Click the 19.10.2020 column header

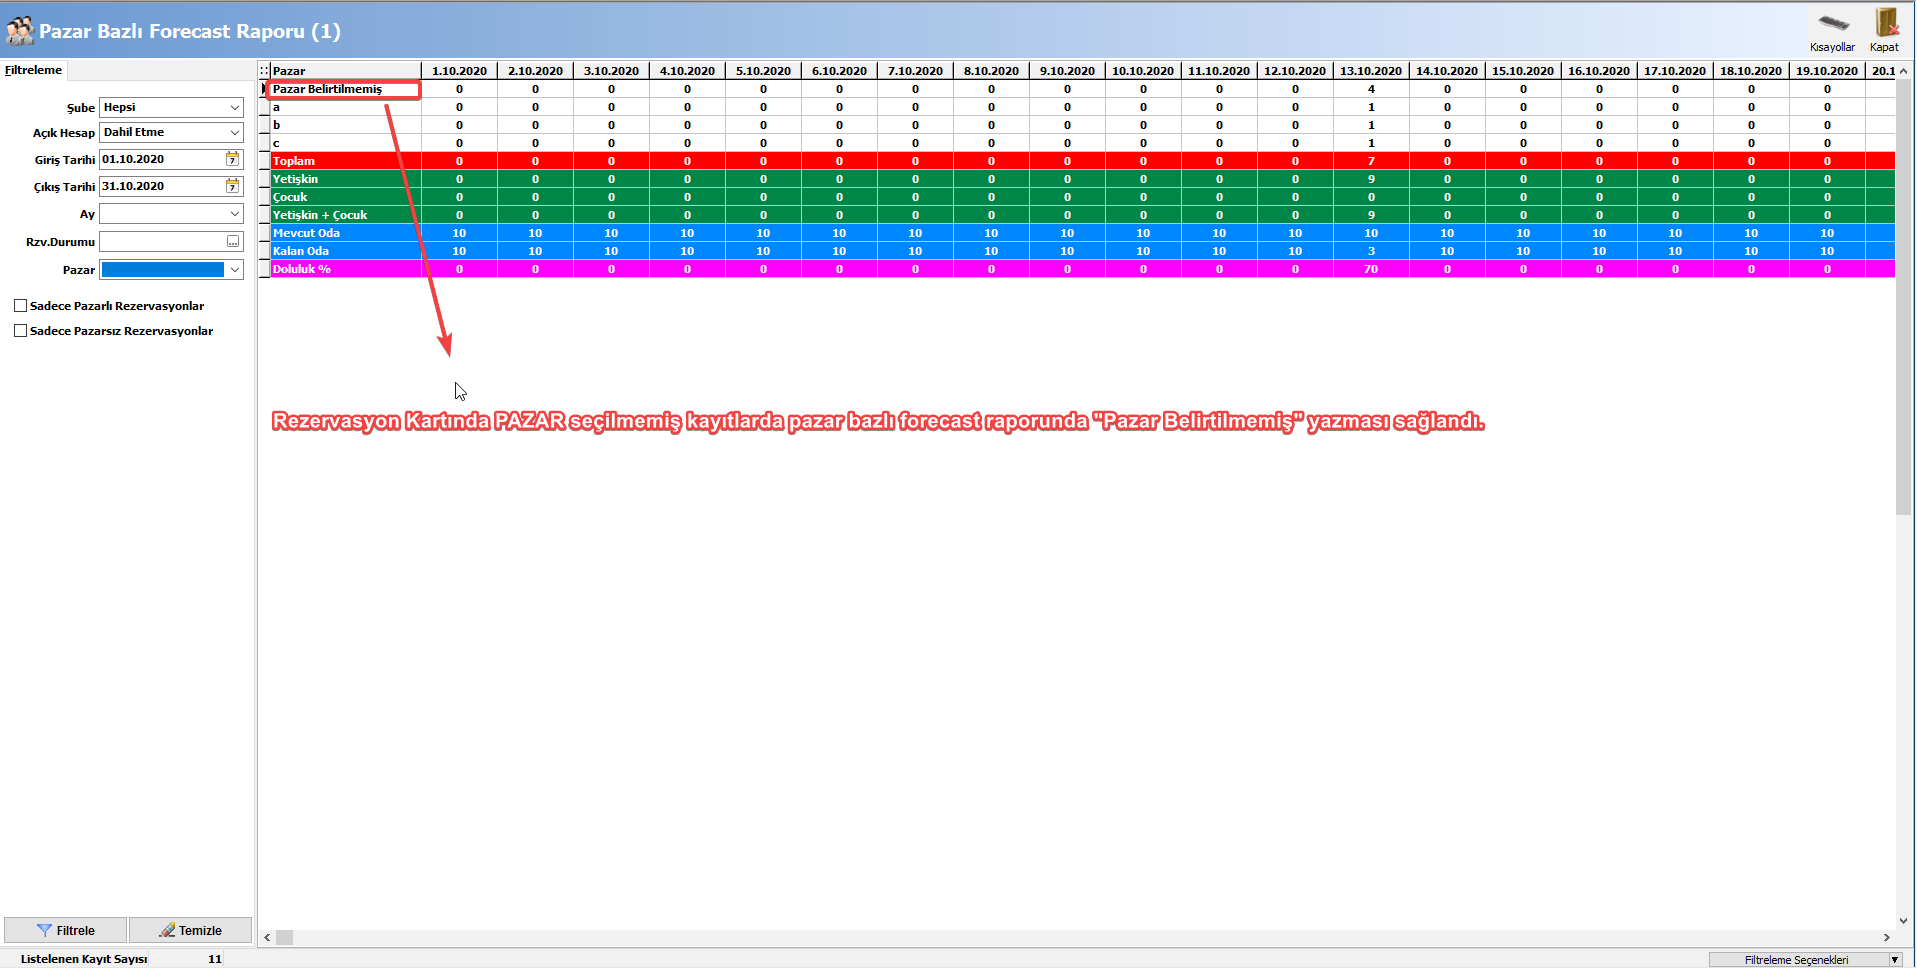tap(1827, 71)
